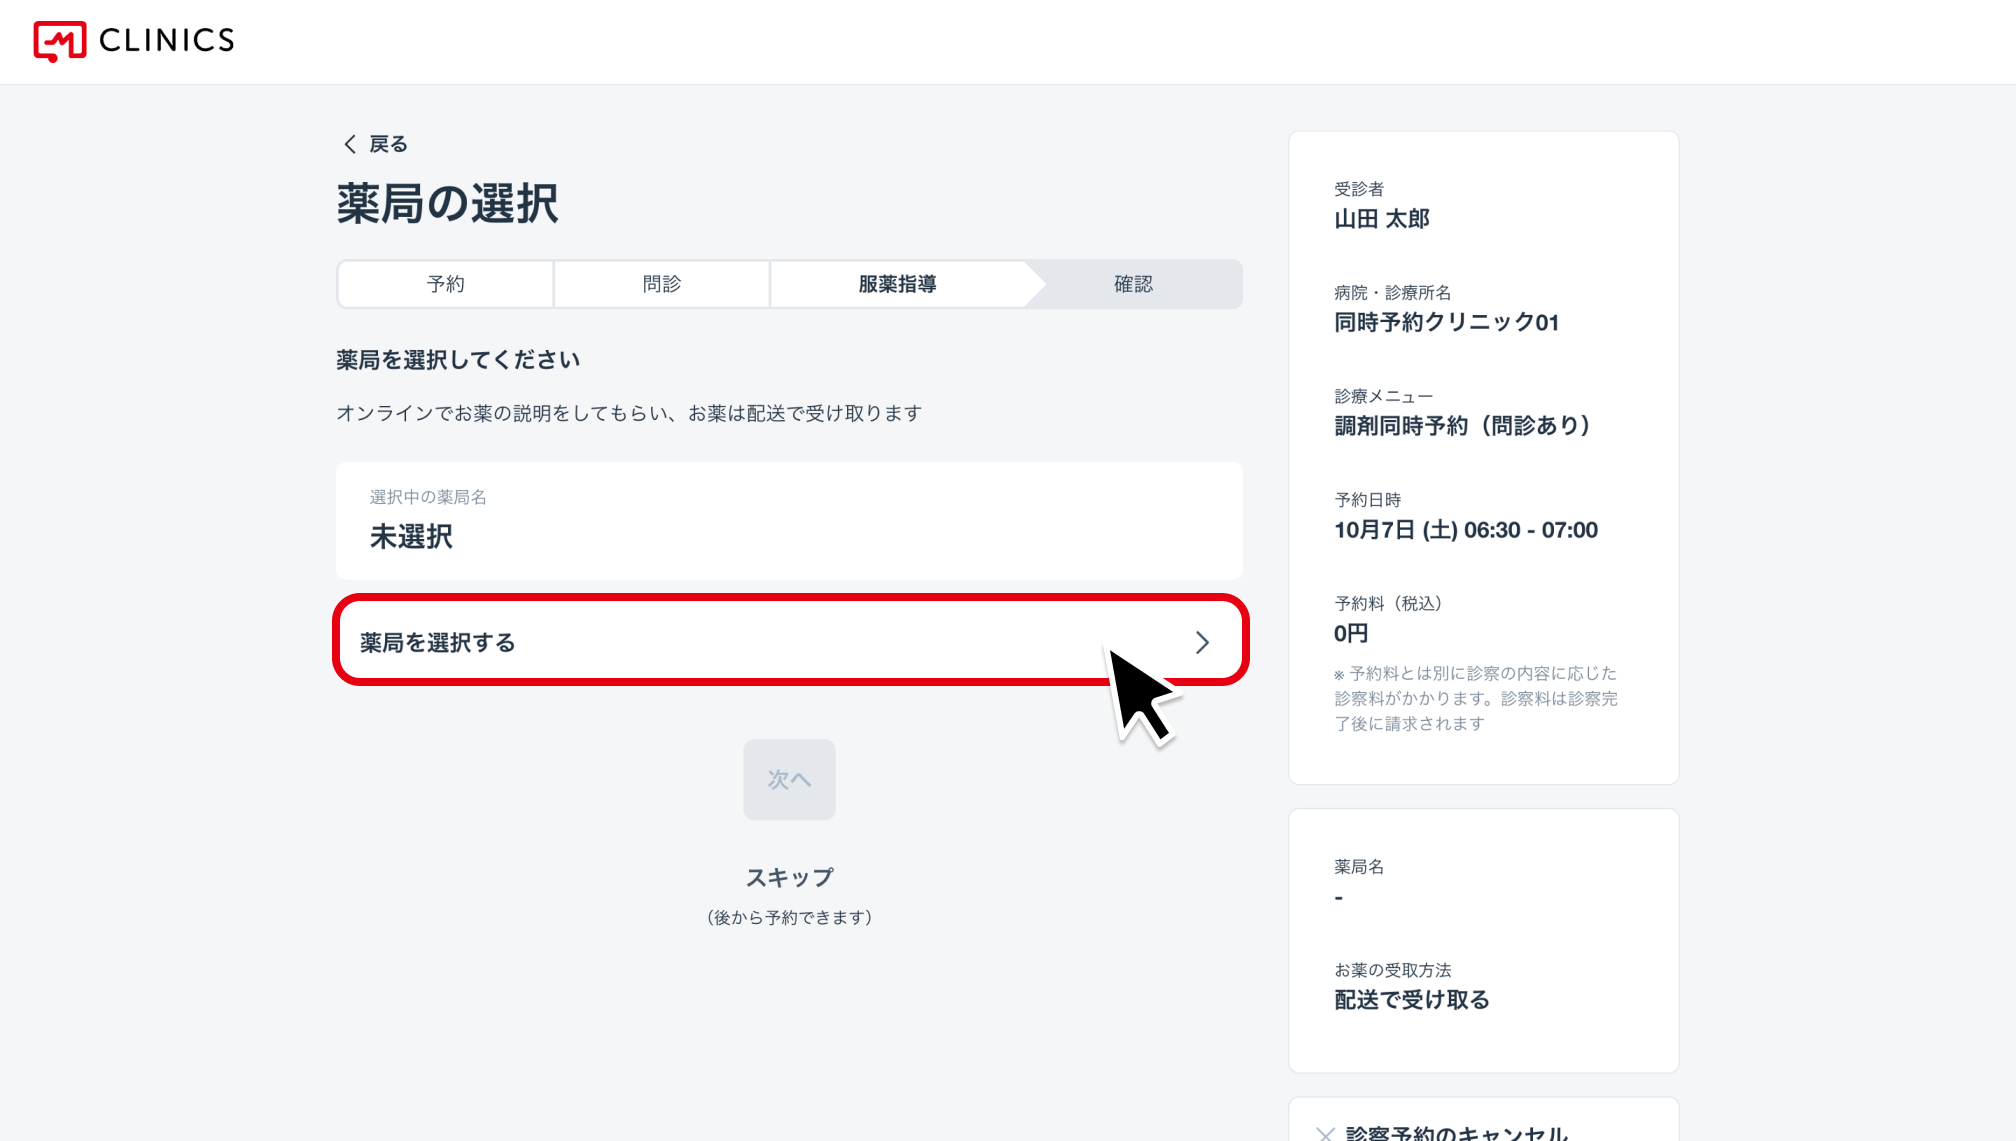Click the 配送で受け取る pickup method text
This screenshot has height=1141, width=2016.
coord(1412,1000)
